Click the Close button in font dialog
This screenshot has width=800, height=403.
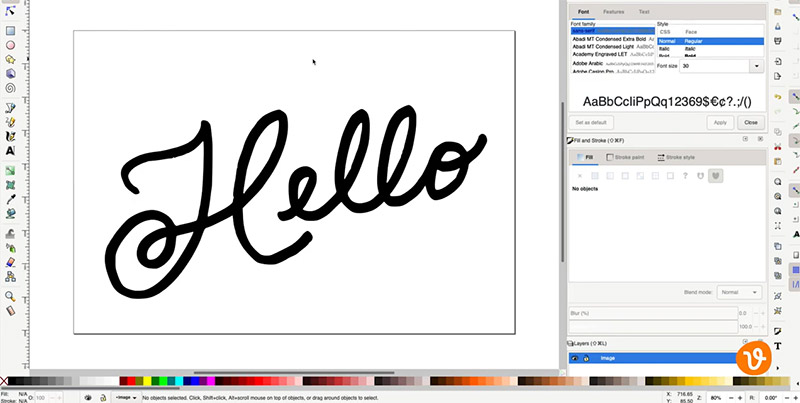pyautogui.click(x=751, y=122)
